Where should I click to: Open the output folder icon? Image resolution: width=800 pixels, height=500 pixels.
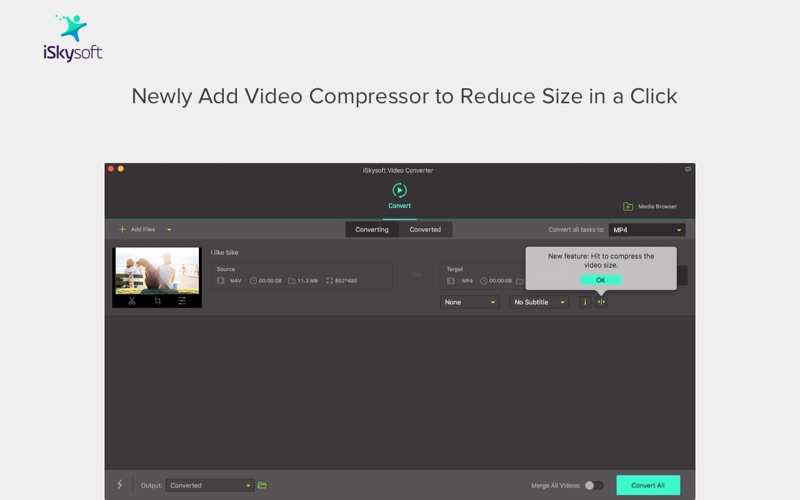pos(262,485)
